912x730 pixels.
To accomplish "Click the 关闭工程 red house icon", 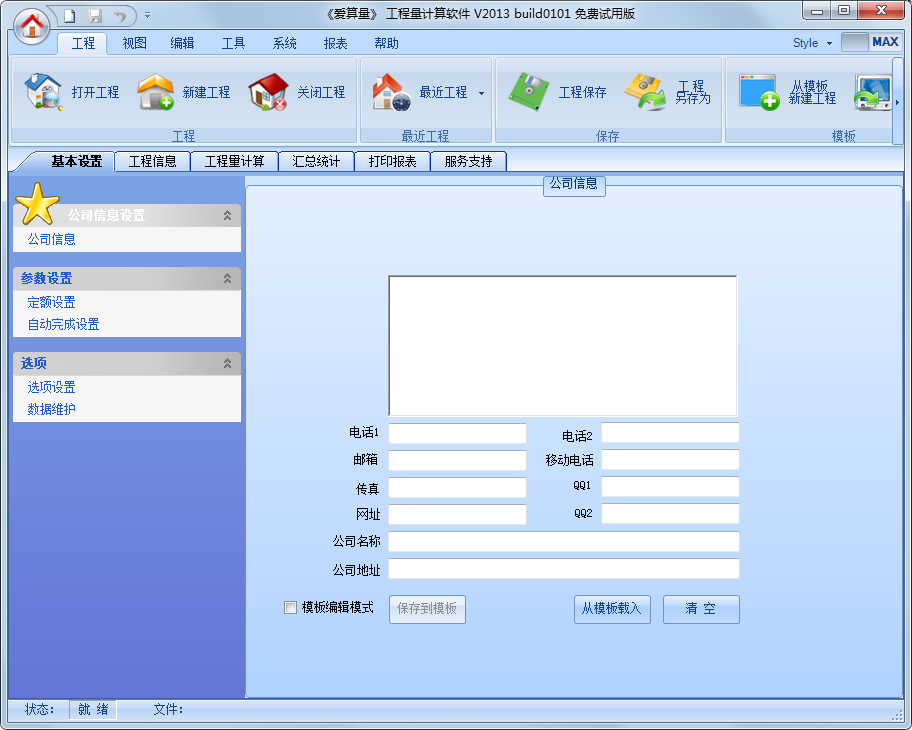I will 268,92.
